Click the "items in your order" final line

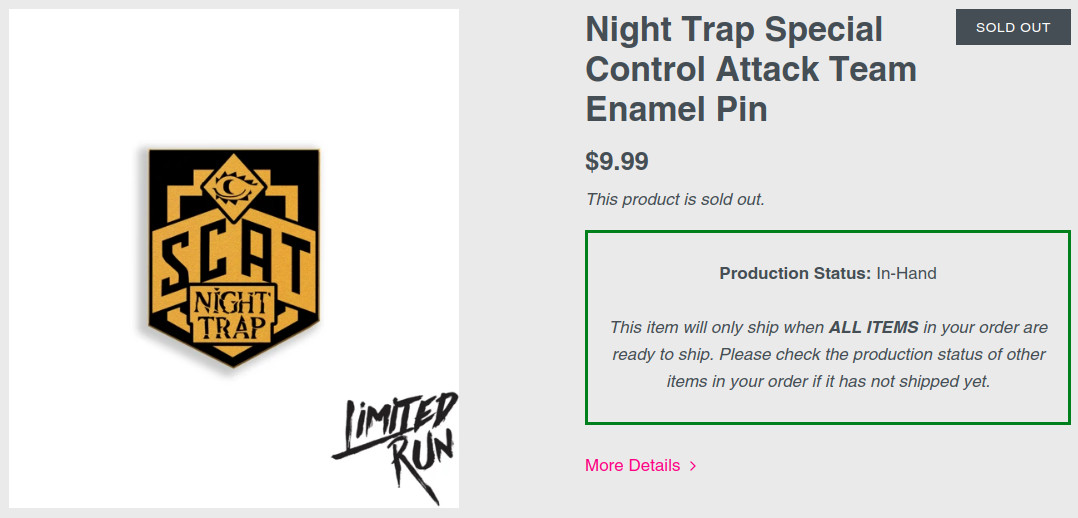click(x=828, y=381)
